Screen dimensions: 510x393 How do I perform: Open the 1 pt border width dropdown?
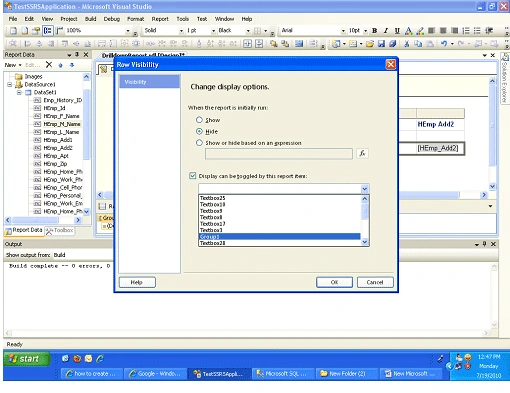[214, 31]
